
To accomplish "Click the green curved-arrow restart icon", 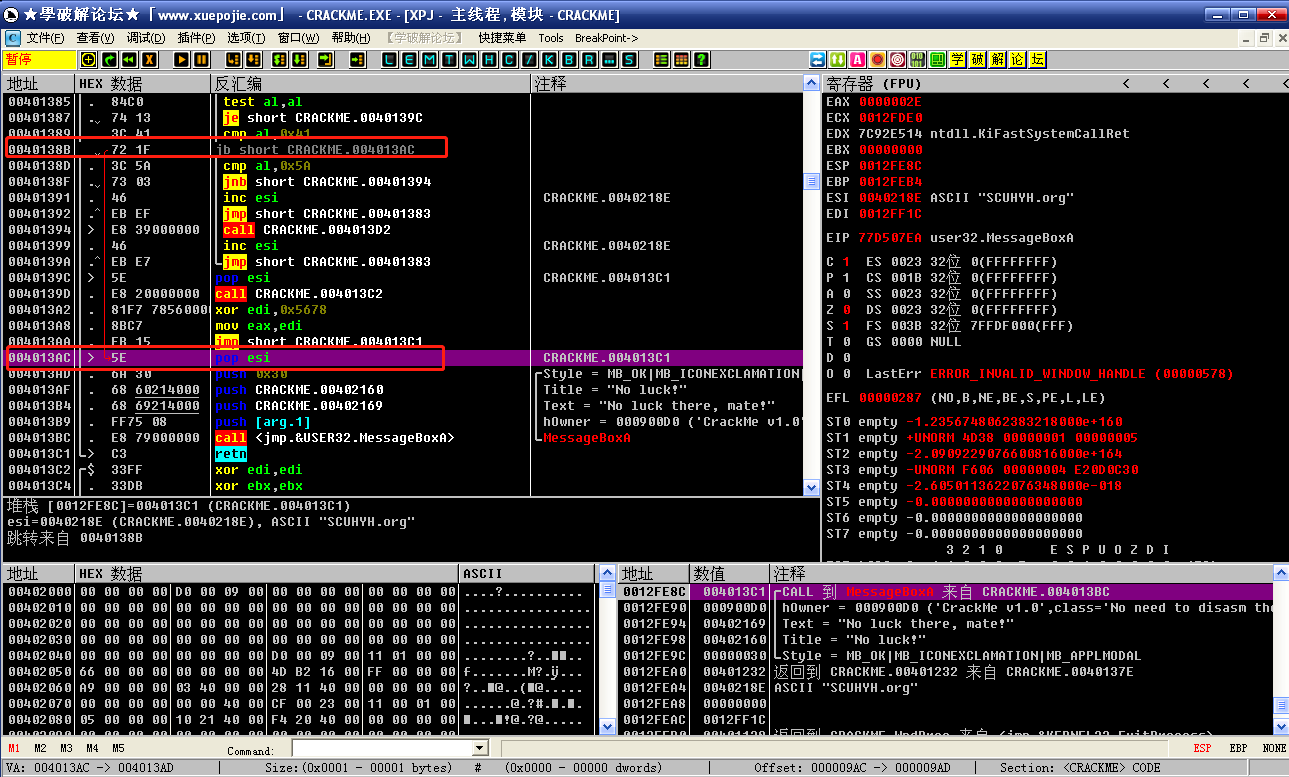I will [108, 60].
